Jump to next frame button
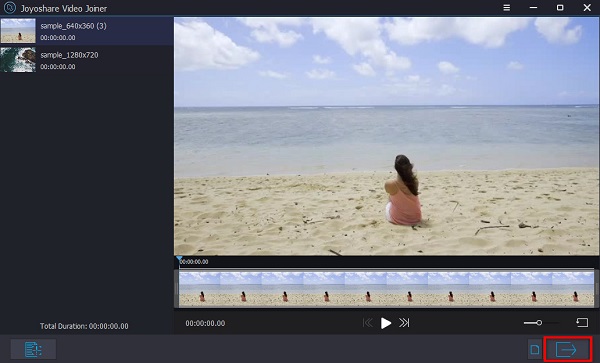Screen dimensions: 600x363 (404, 323)
